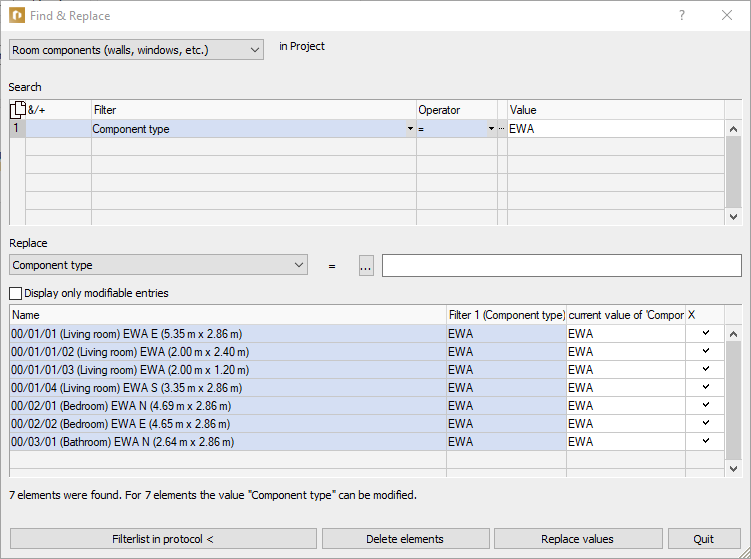The height and width of the screenshot is (559, 751).
Task: Click the ellipsis browse button in Replace
Action: (366, 266)
